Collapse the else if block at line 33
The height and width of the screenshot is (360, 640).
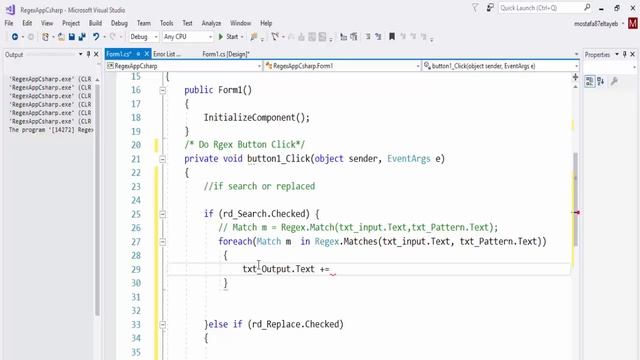[162, 325]
